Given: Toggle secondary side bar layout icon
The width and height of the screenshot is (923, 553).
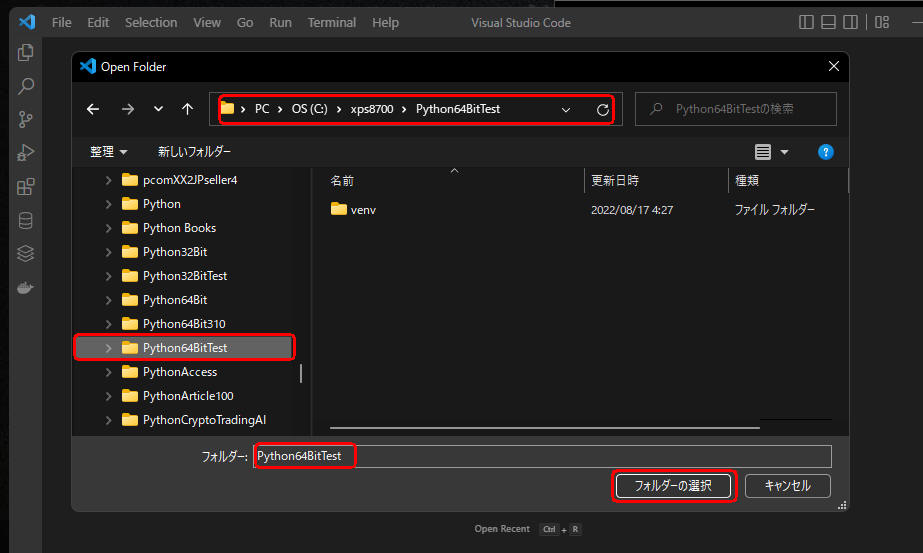Looking at the screenshot, I should [x=851, y=22].
